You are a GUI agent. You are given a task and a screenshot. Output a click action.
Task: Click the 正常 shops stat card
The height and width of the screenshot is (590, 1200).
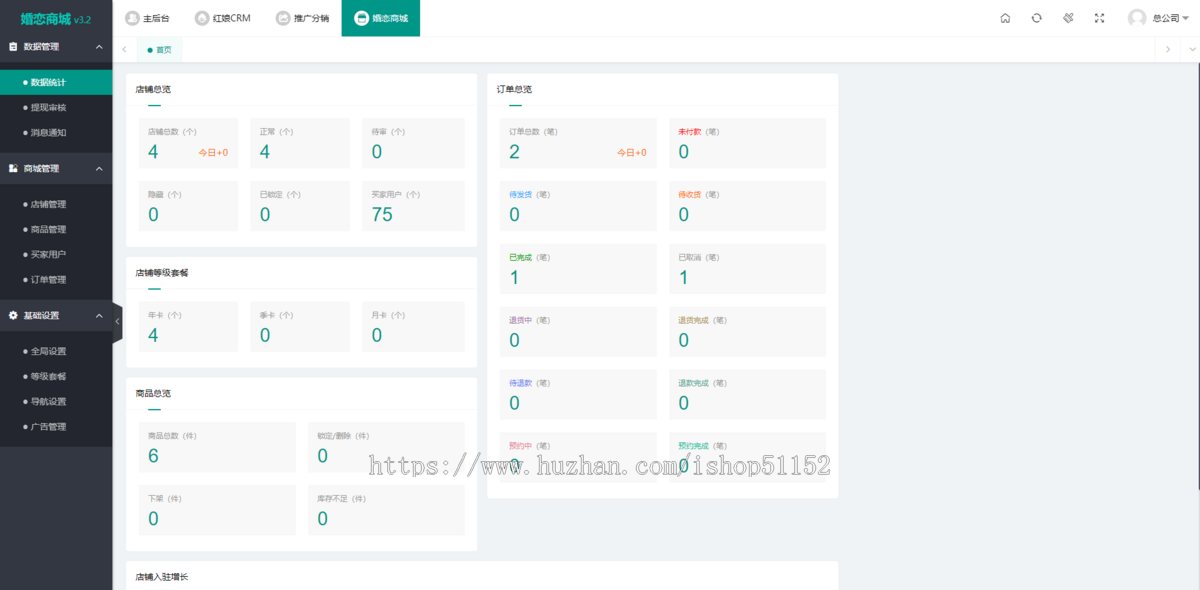tap(300, 143)
